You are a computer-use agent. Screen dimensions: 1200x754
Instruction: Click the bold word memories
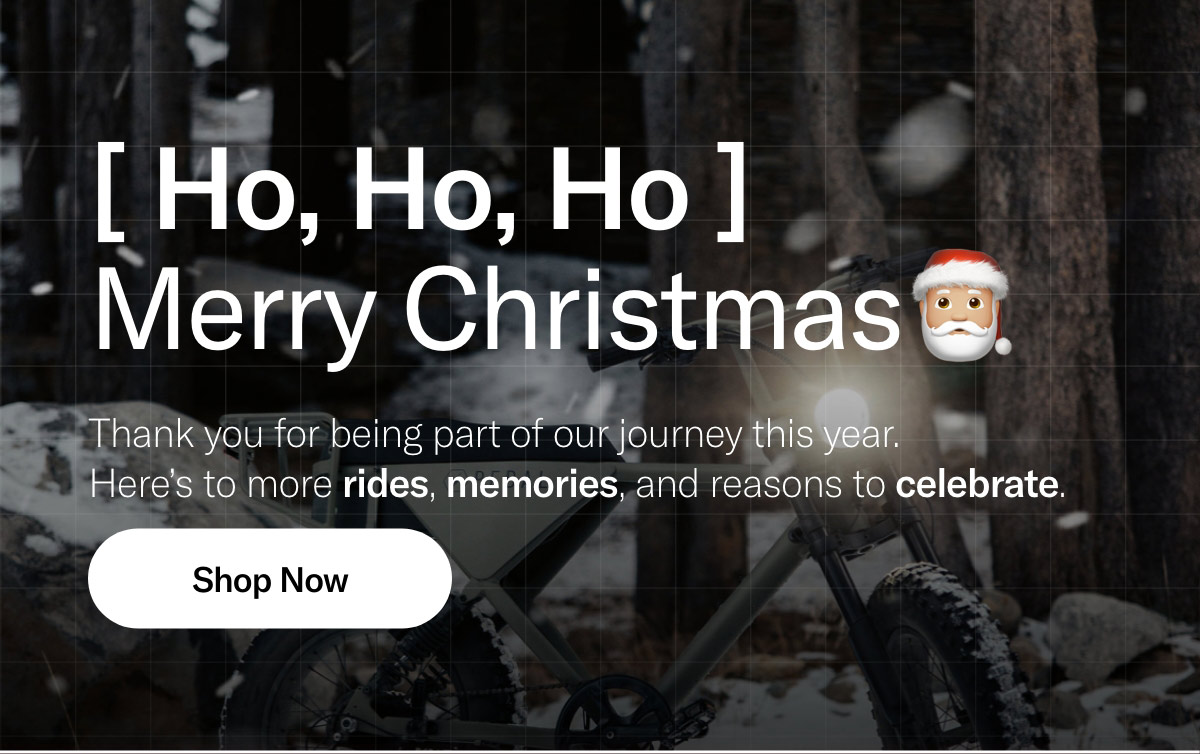click(532, 486)
